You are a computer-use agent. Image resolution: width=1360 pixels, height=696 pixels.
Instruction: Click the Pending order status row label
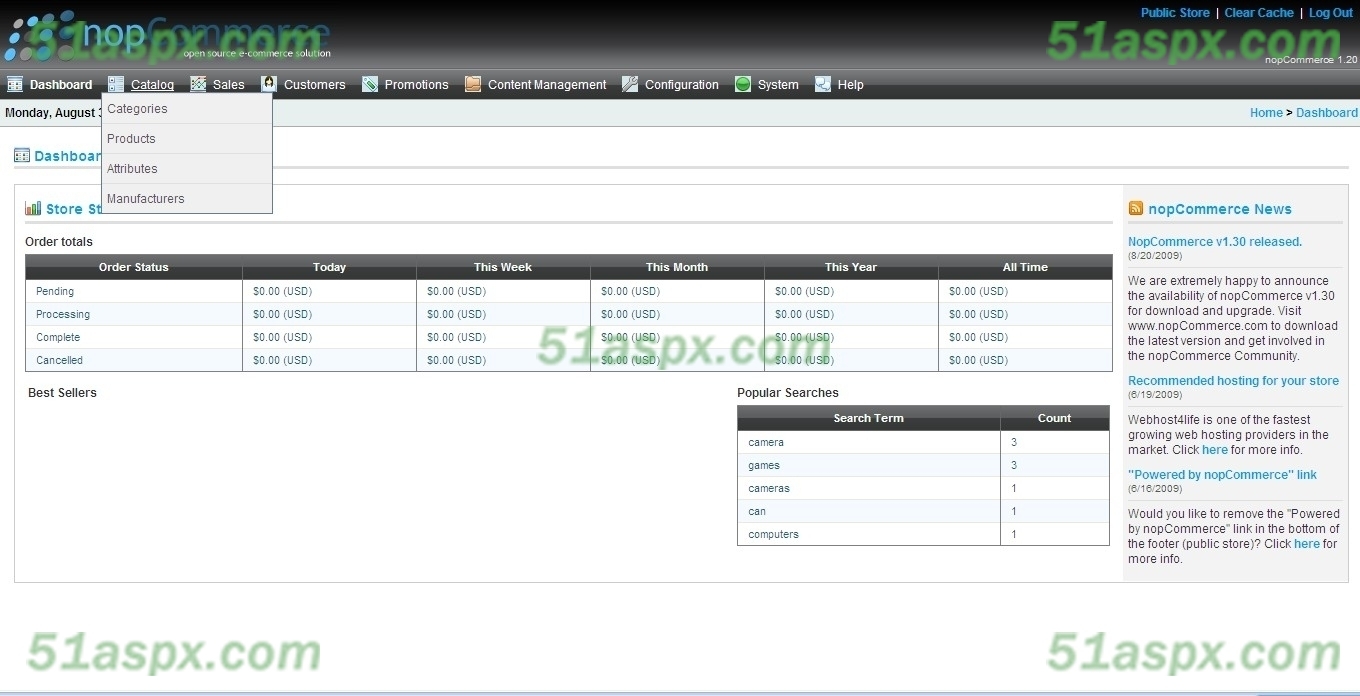55,292
